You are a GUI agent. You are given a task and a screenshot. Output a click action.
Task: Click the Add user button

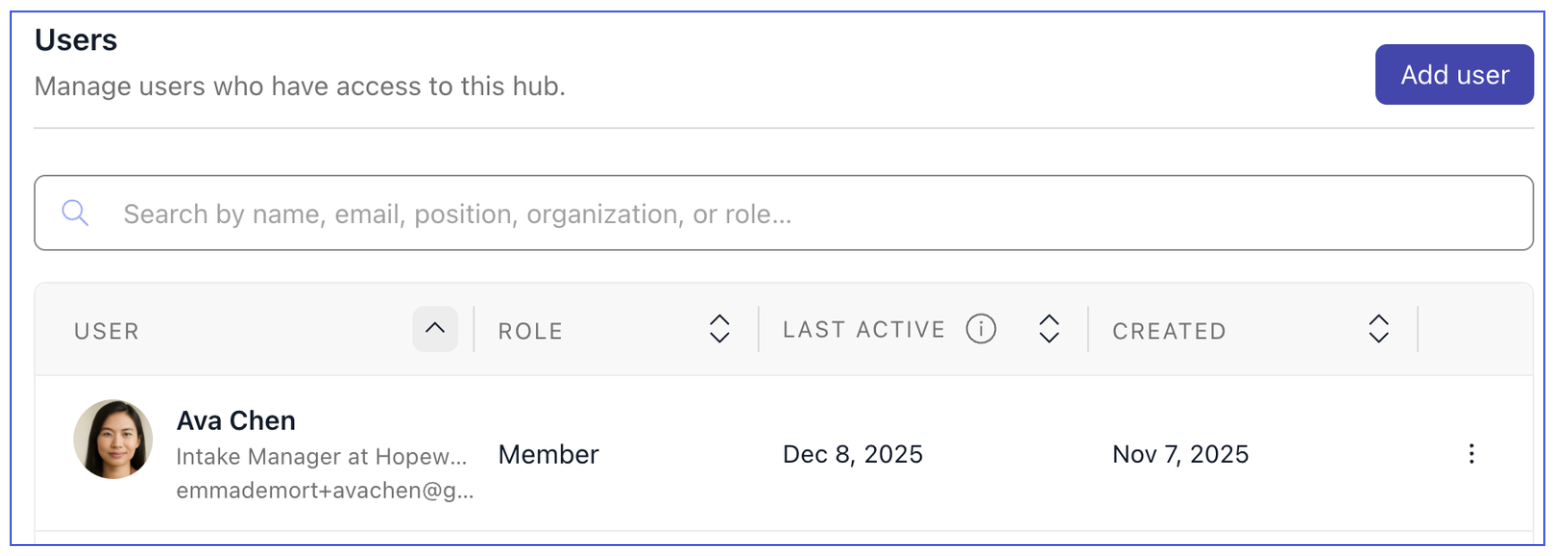point(1454,75)
